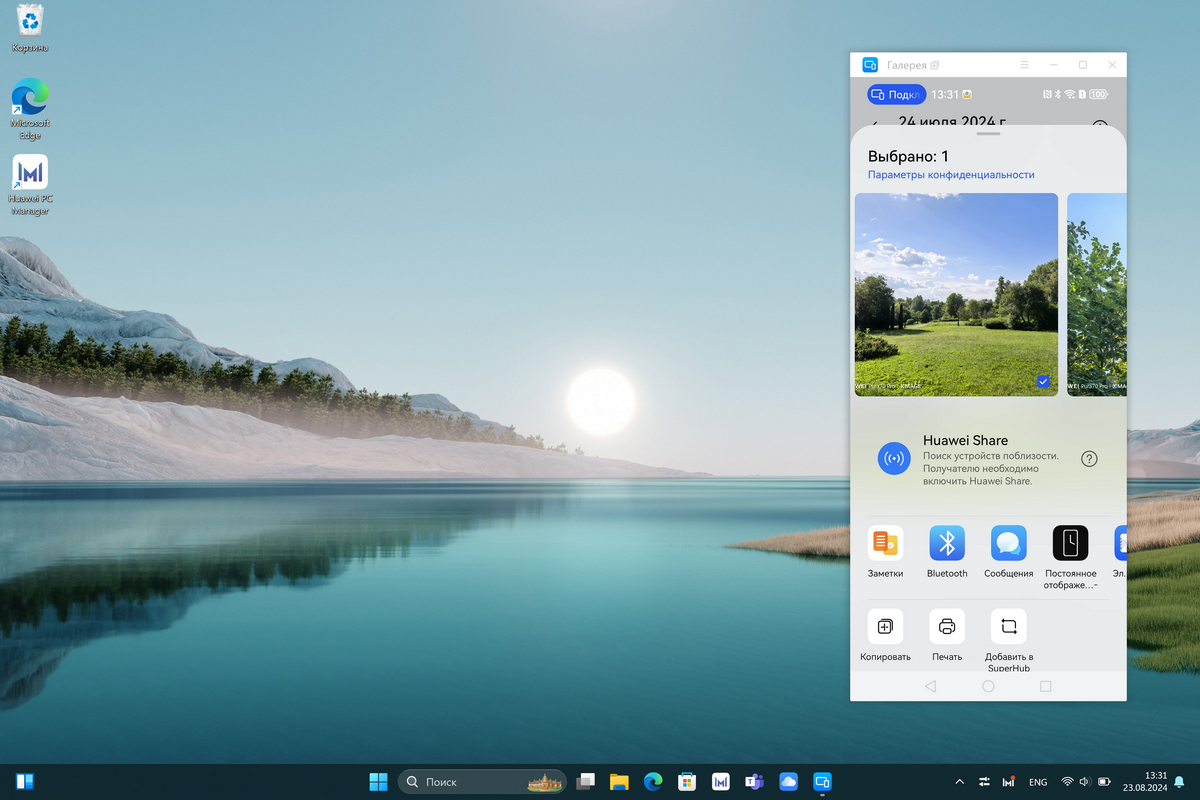Click the blue Подкл connection pill
Image resolution: width=1200 pixels, height=800 pixels.
pos(896,95)
